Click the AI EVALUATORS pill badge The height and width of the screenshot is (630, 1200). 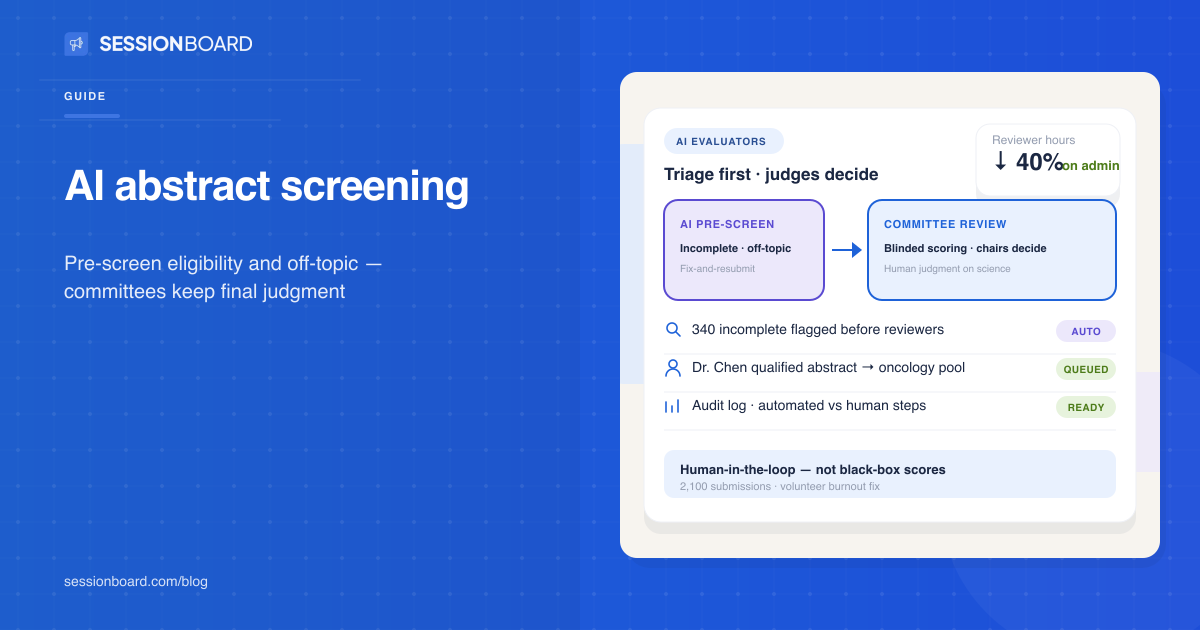pyautogui.click(x=724, y=141)
